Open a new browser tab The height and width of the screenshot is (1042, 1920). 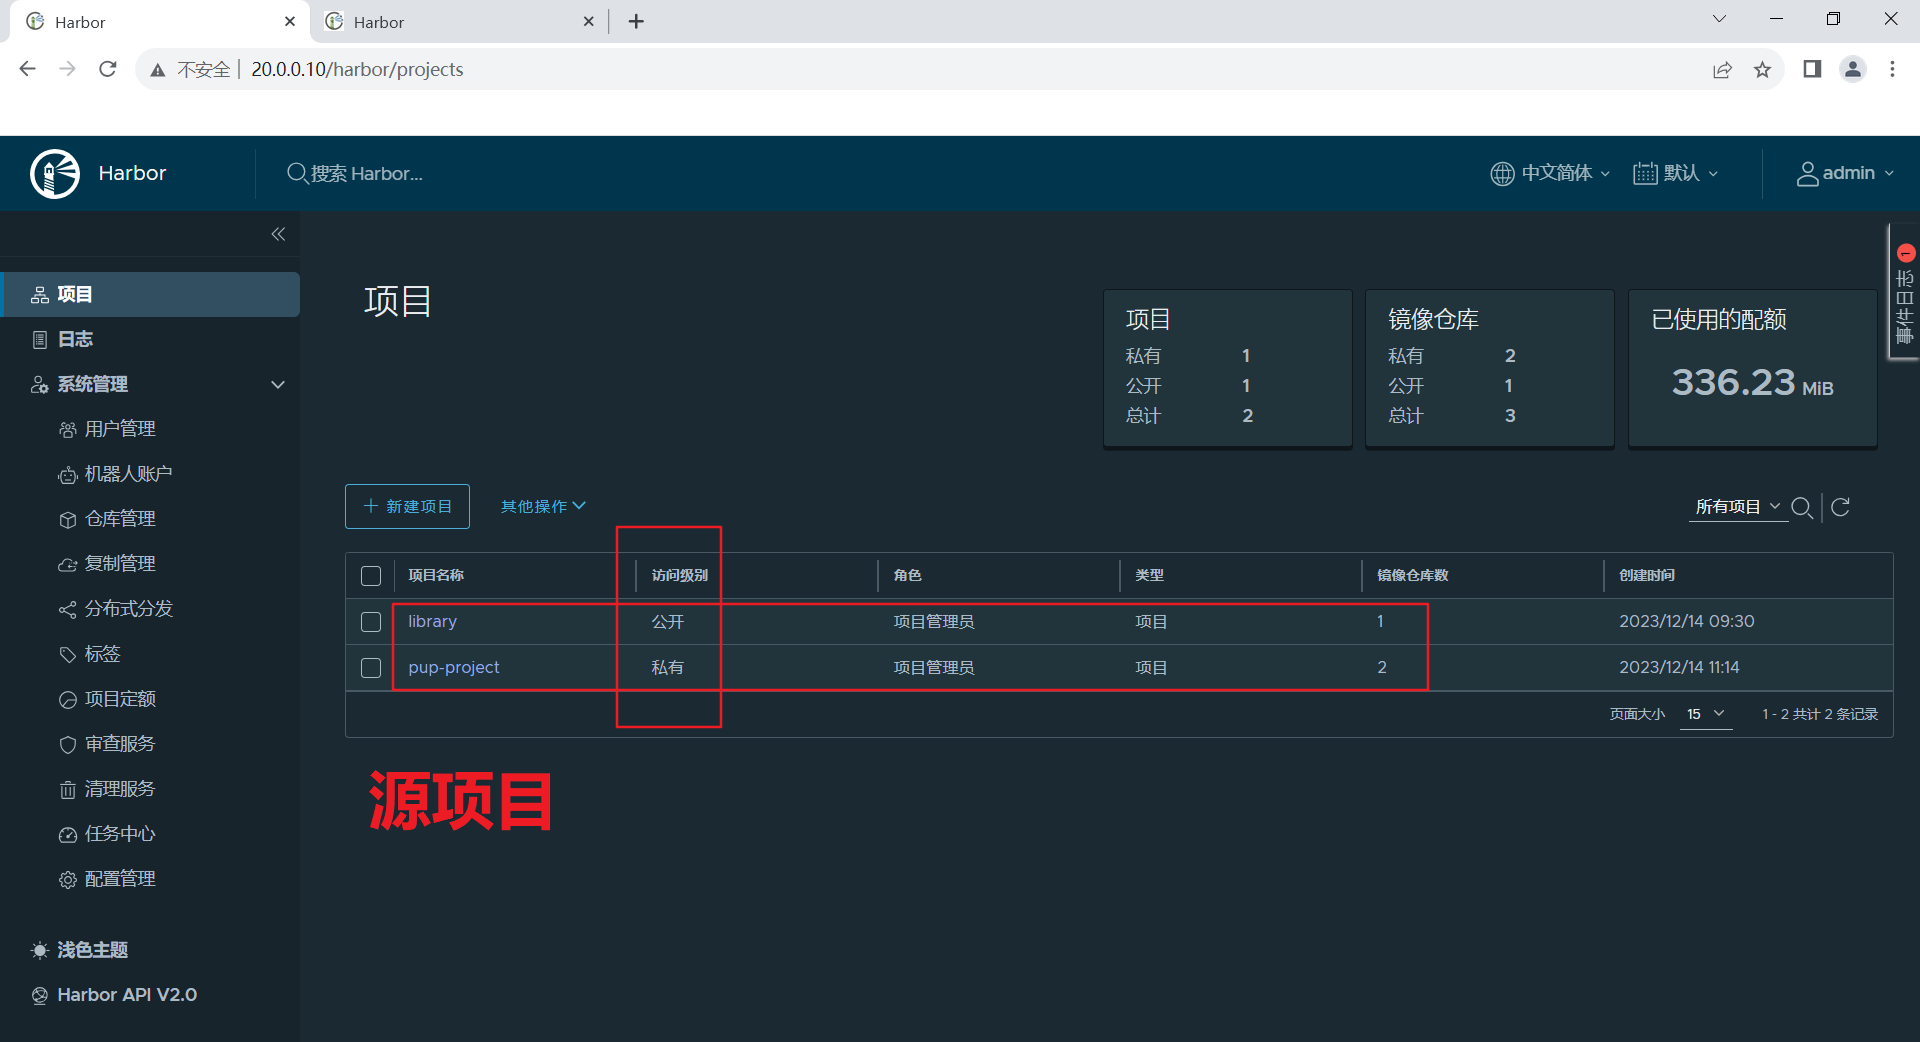(636, 21)
